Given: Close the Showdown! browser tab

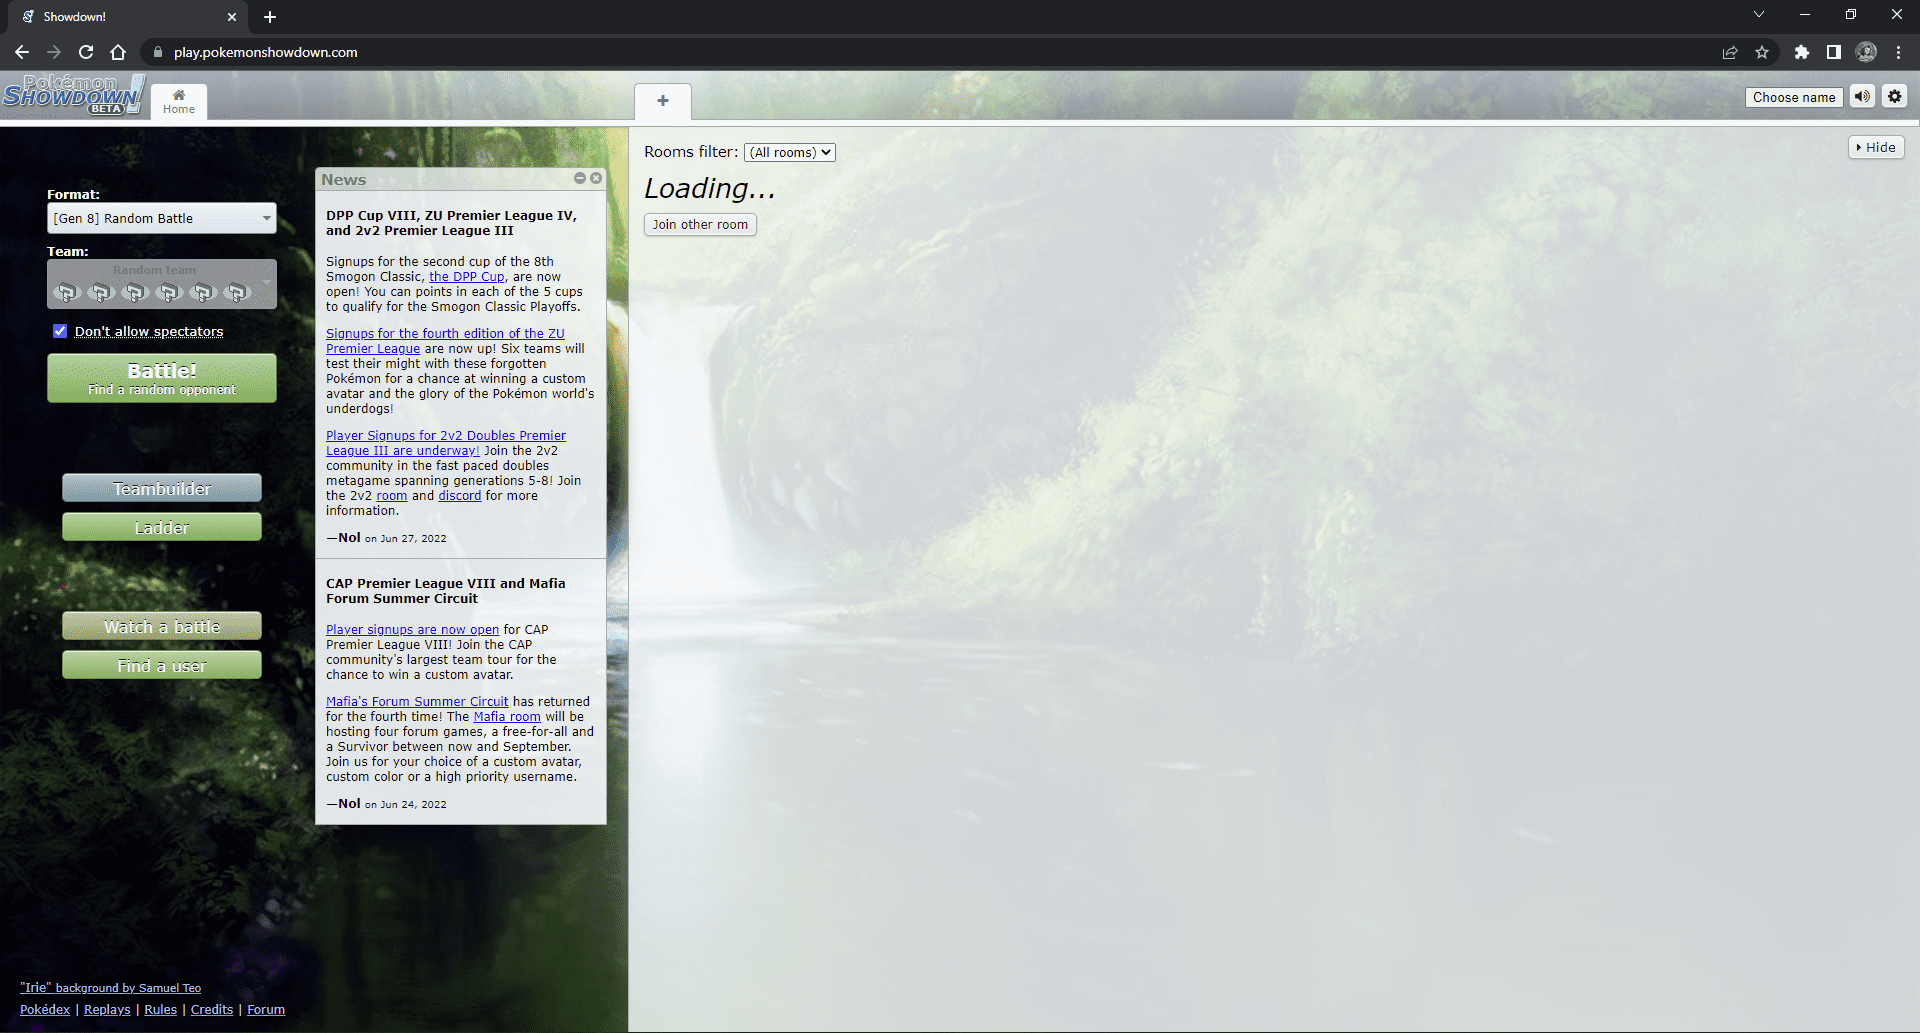Looking at the screenshot, I should point(232,17).
